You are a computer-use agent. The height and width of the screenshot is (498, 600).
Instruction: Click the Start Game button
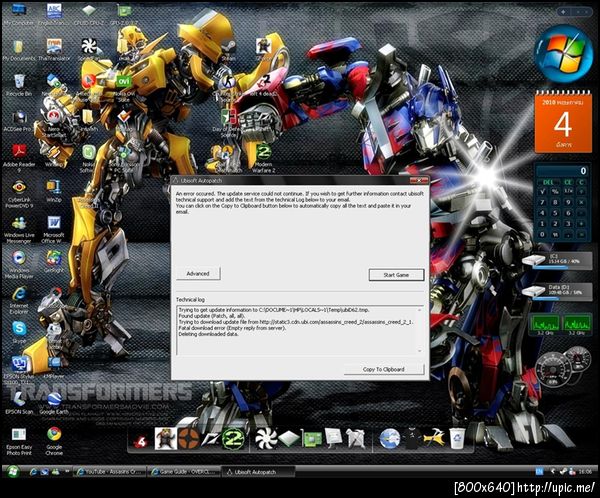pyautogui.click(x=396, y=275)
